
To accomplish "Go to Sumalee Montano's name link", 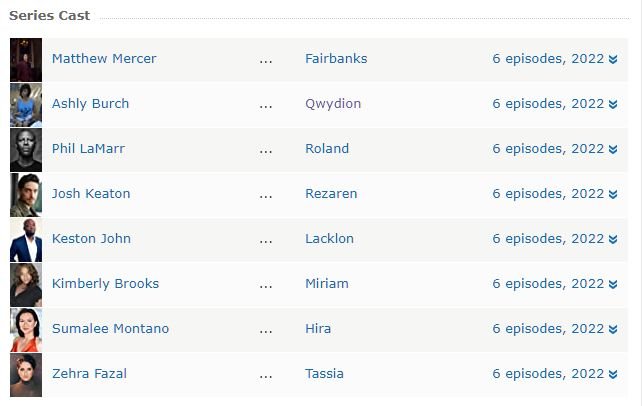I will click(x=110, y=328).
